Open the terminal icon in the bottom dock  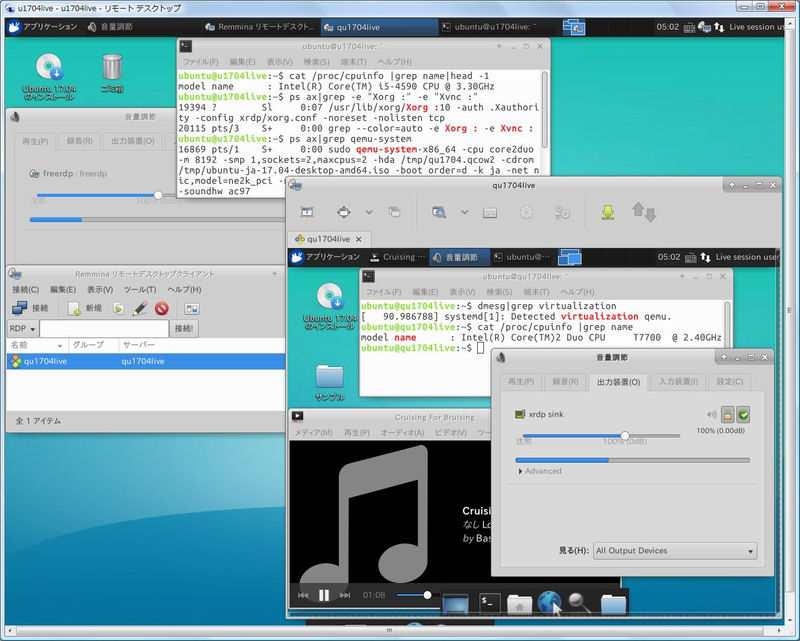489,602
